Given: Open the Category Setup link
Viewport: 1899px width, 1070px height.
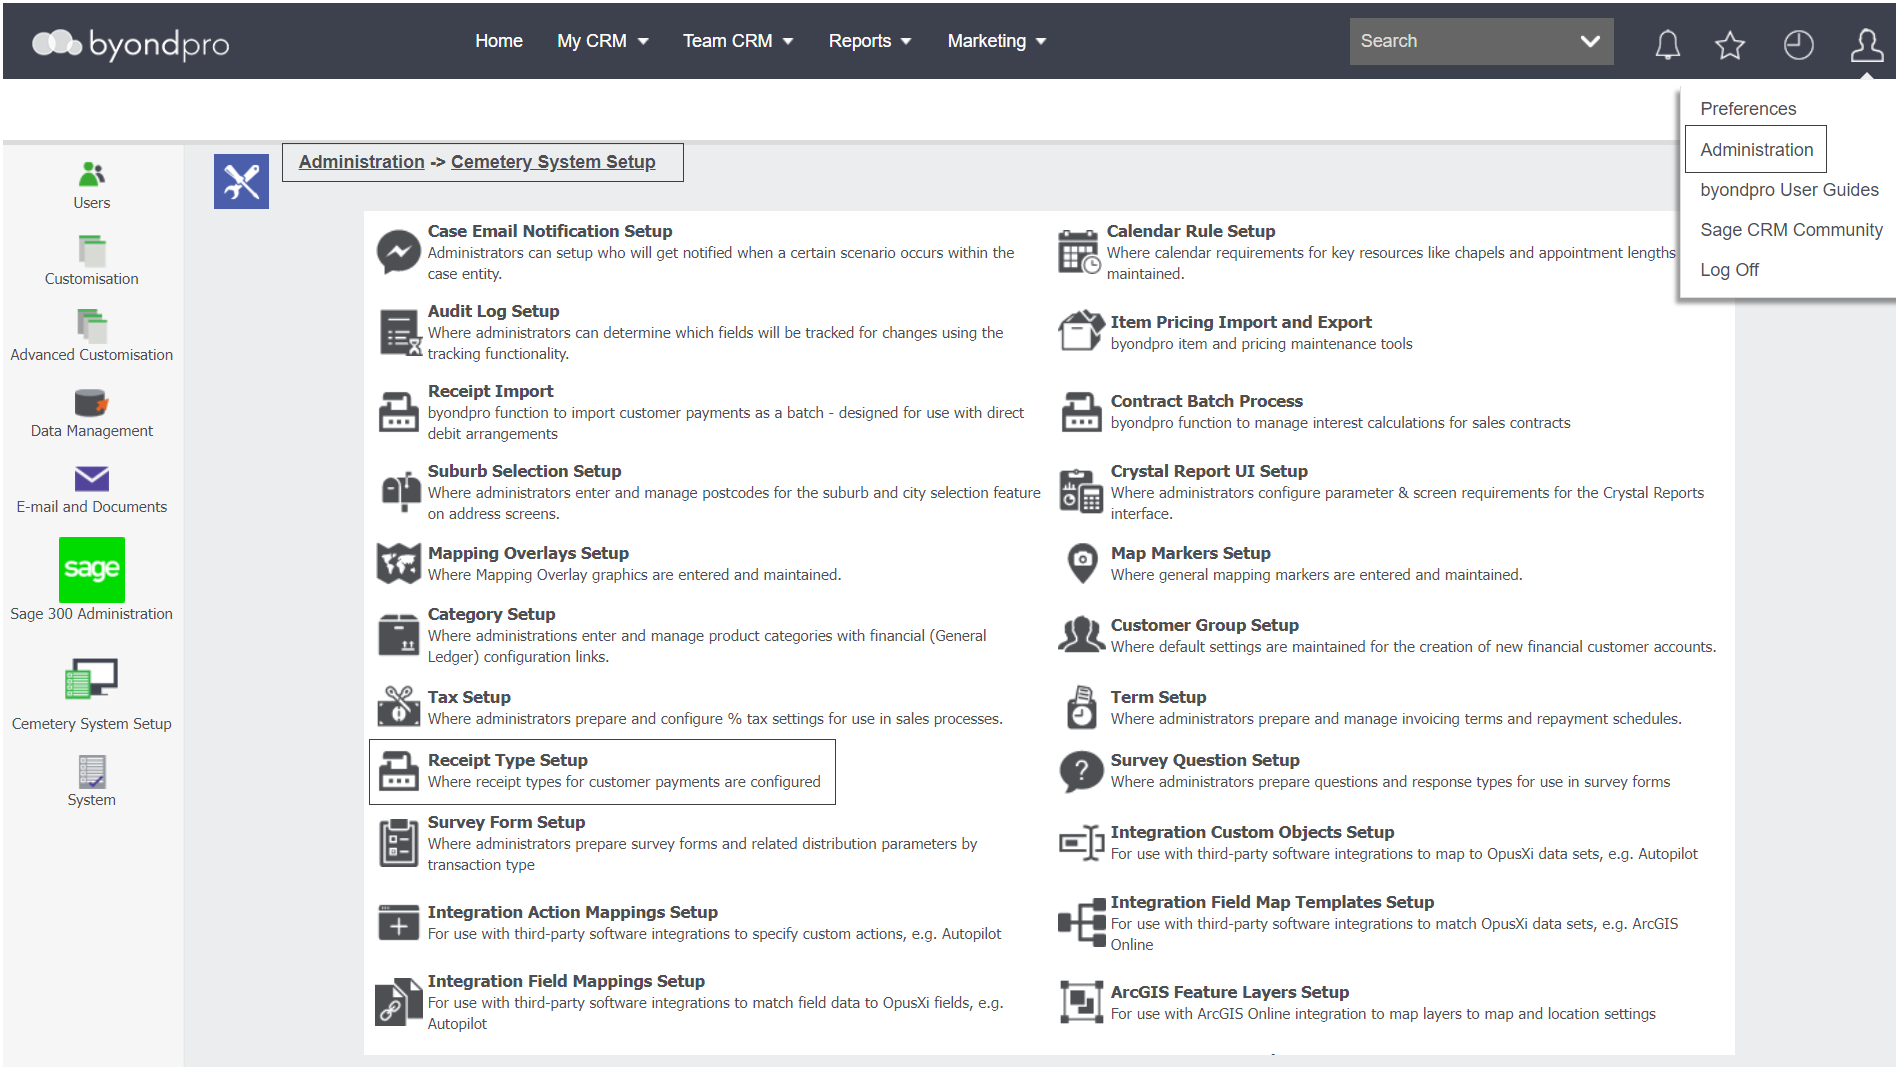Looking at the screenshot, I should pos(491,614).
